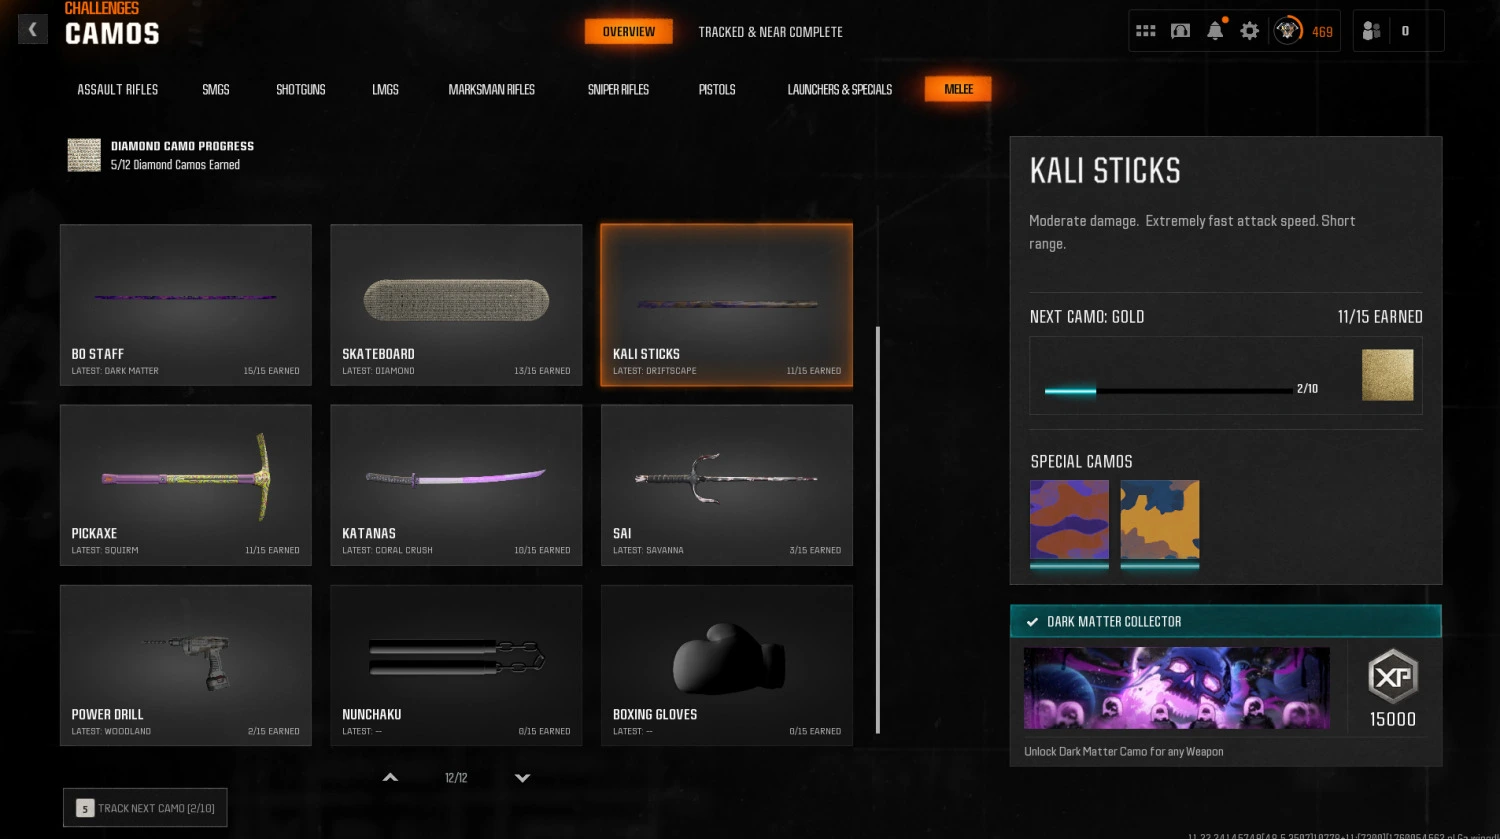
Task: Select the gold camo swatch
Action: 1387,375
